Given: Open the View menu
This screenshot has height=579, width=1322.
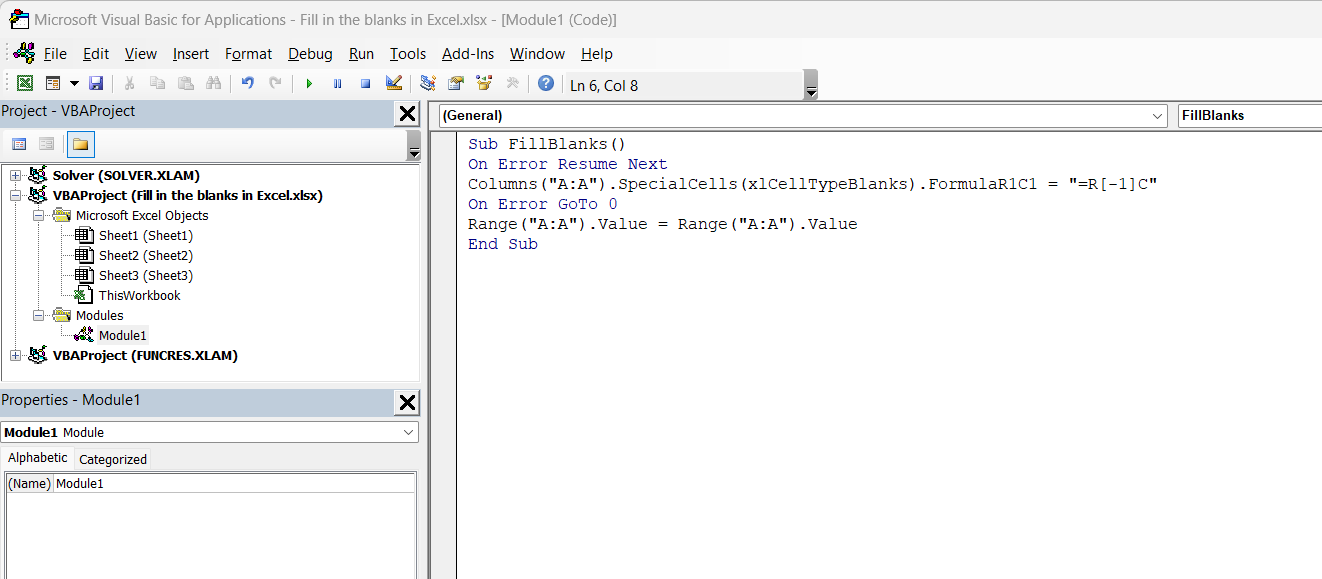Looking at the screenshot, I should pos(141,54).
